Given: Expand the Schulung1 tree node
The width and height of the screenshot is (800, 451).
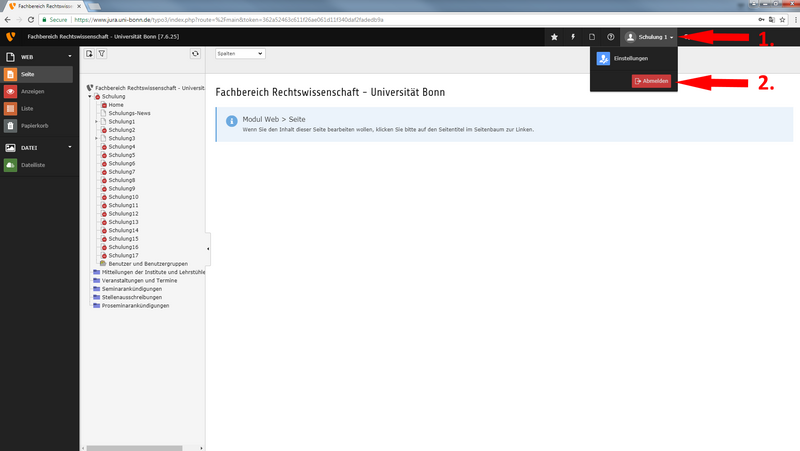Looking at the screenshot, I should tap(96, 121).
